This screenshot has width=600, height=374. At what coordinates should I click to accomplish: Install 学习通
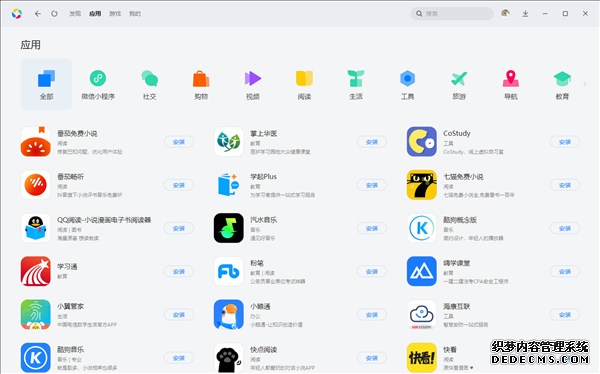point(179,272)
